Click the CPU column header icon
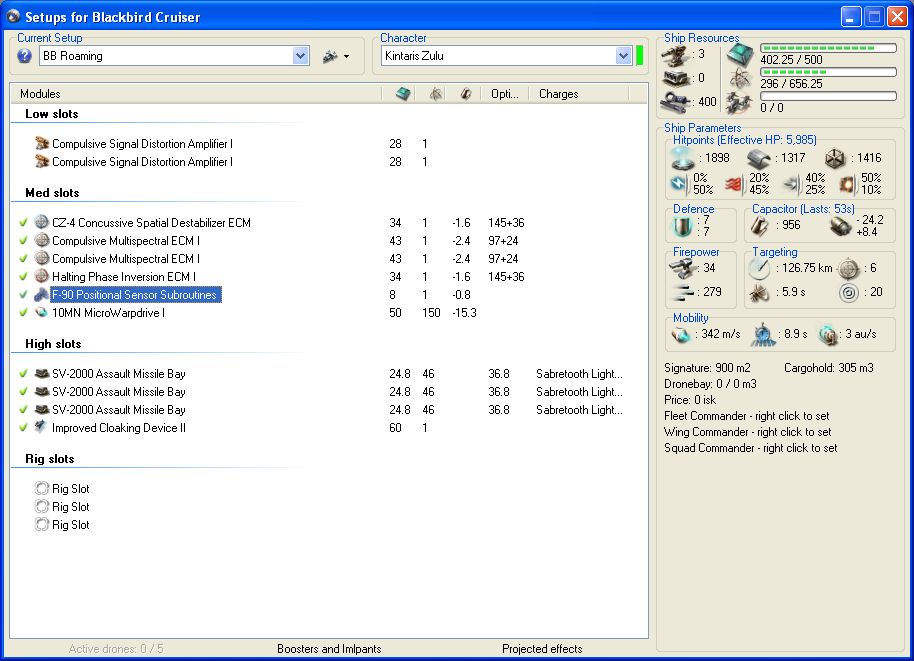The width and height of the screenshot is (914, 661). click(403, 93)
